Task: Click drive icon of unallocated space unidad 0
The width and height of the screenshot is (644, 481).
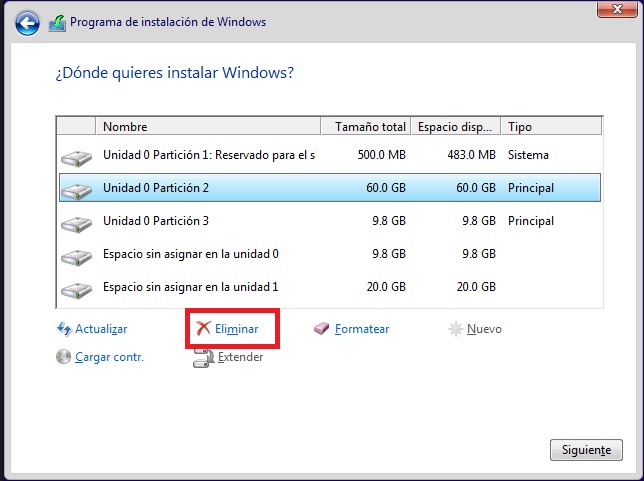Action: click(76, 257)
